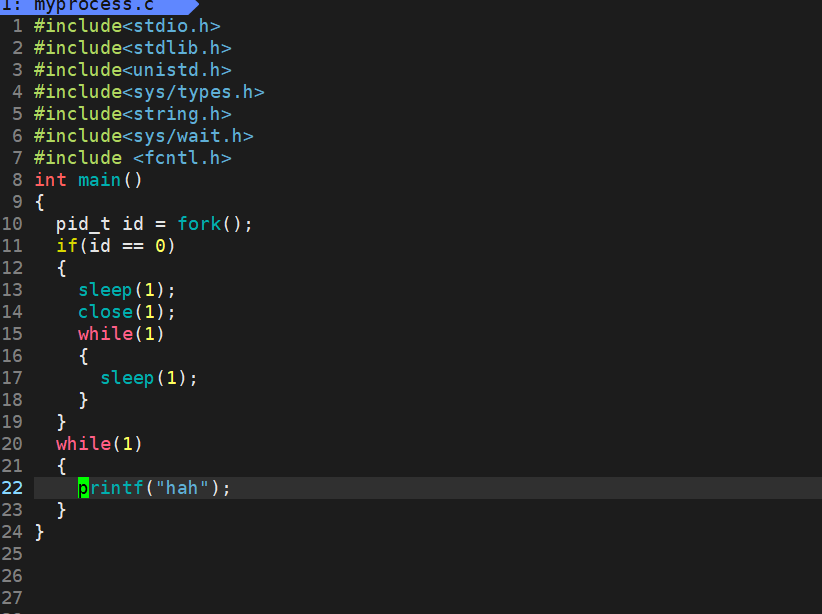Click the if(id == 0) condition
The image size is (822, 614).
click(115, 245)
